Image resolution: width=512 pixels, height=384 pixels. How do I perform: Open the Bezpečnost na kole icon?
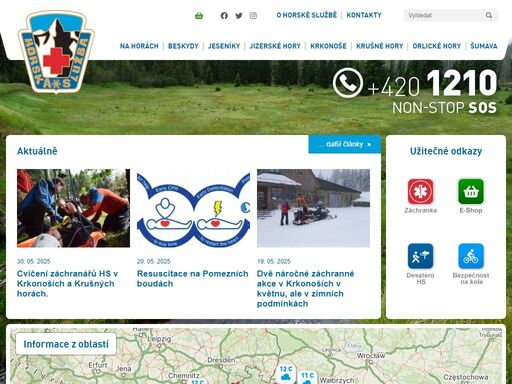471,256
